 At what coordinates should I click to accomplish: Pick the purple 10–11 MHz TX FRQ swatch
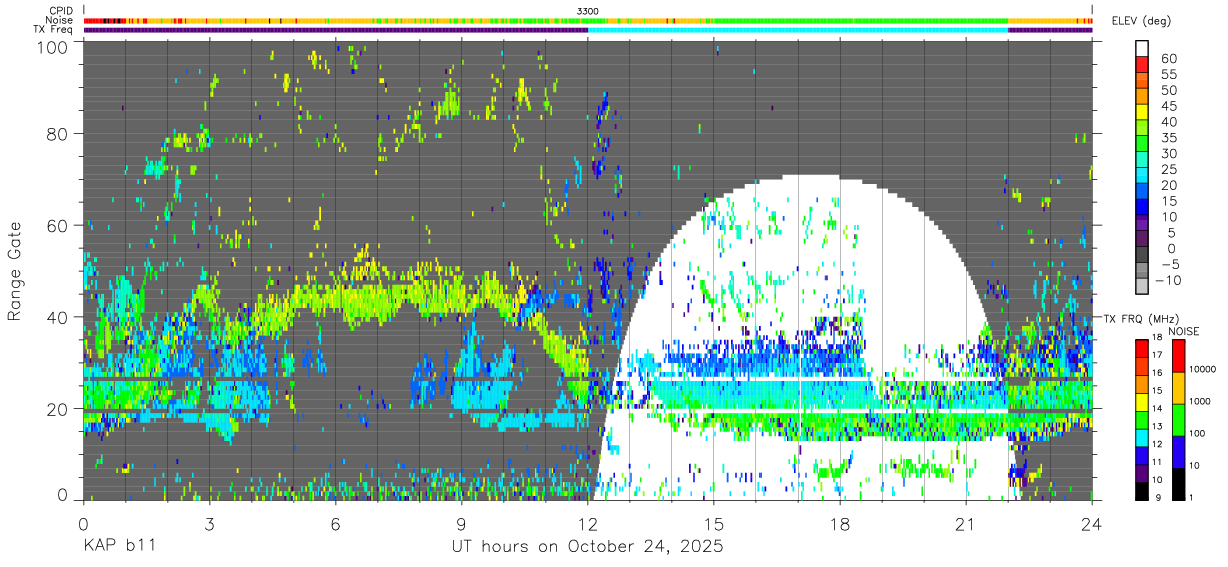tap(1142, 473)
